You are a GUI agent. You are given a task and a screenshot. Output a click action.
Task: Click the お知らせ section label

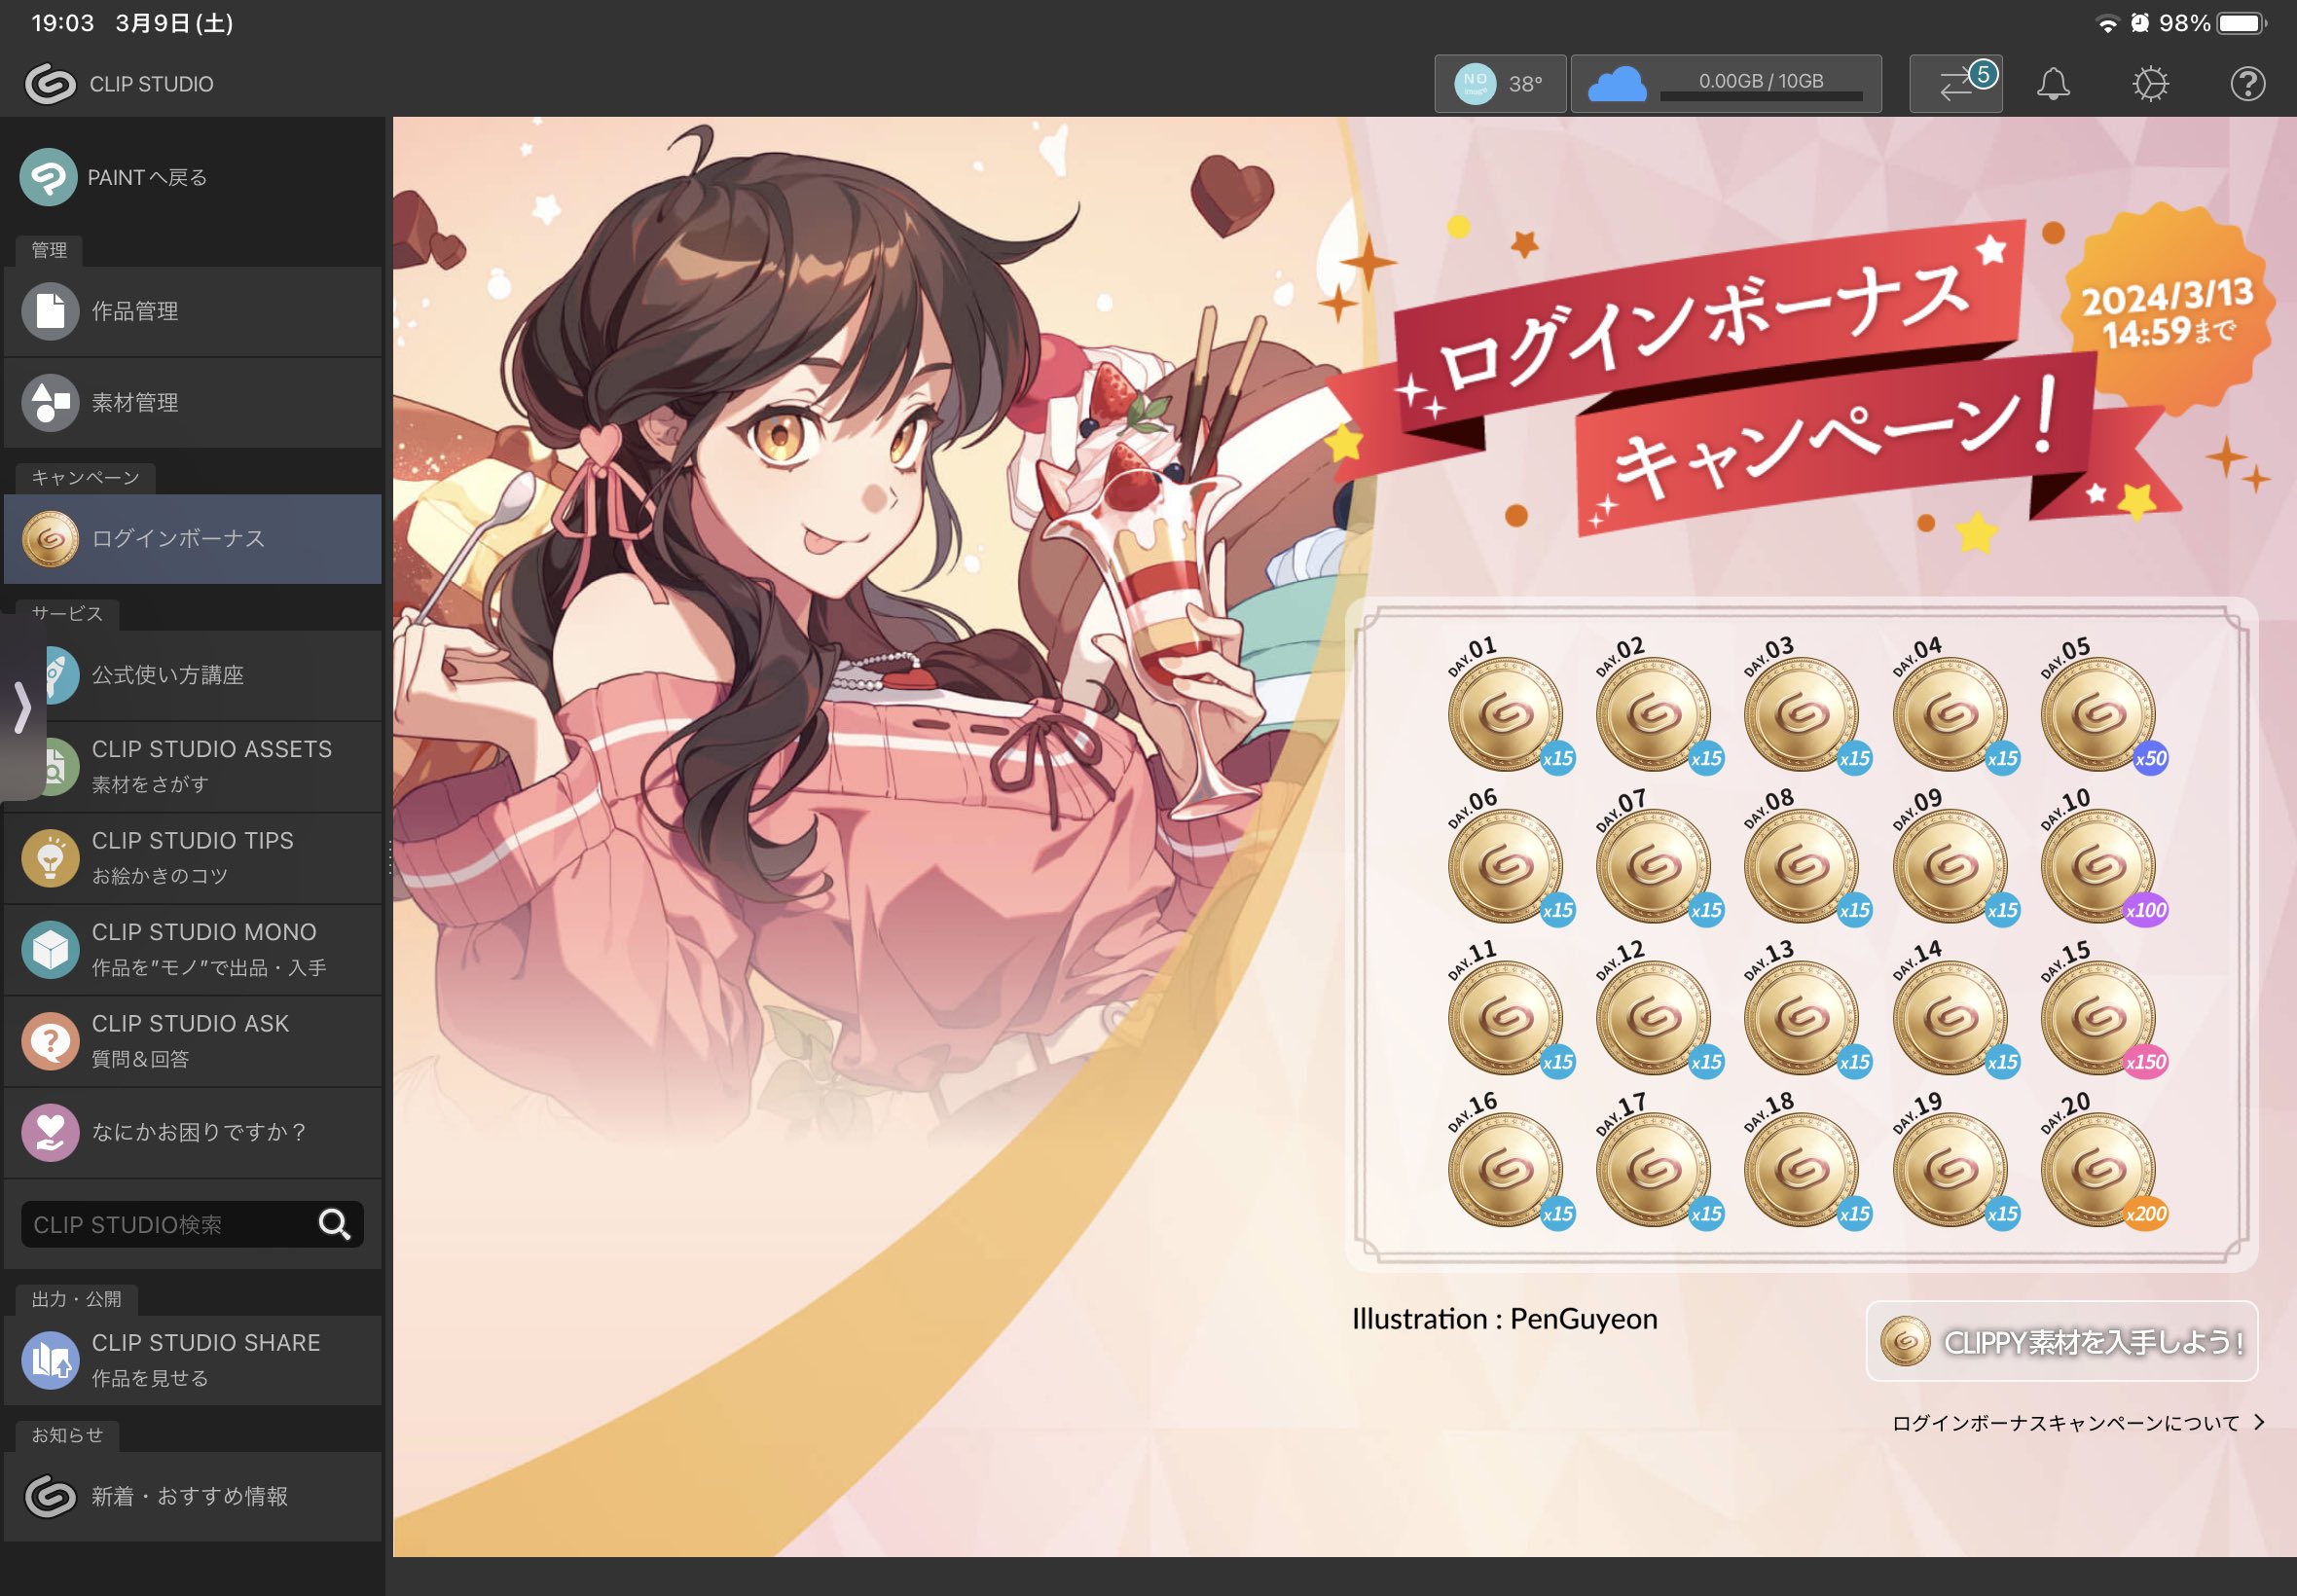point(67,1435)
